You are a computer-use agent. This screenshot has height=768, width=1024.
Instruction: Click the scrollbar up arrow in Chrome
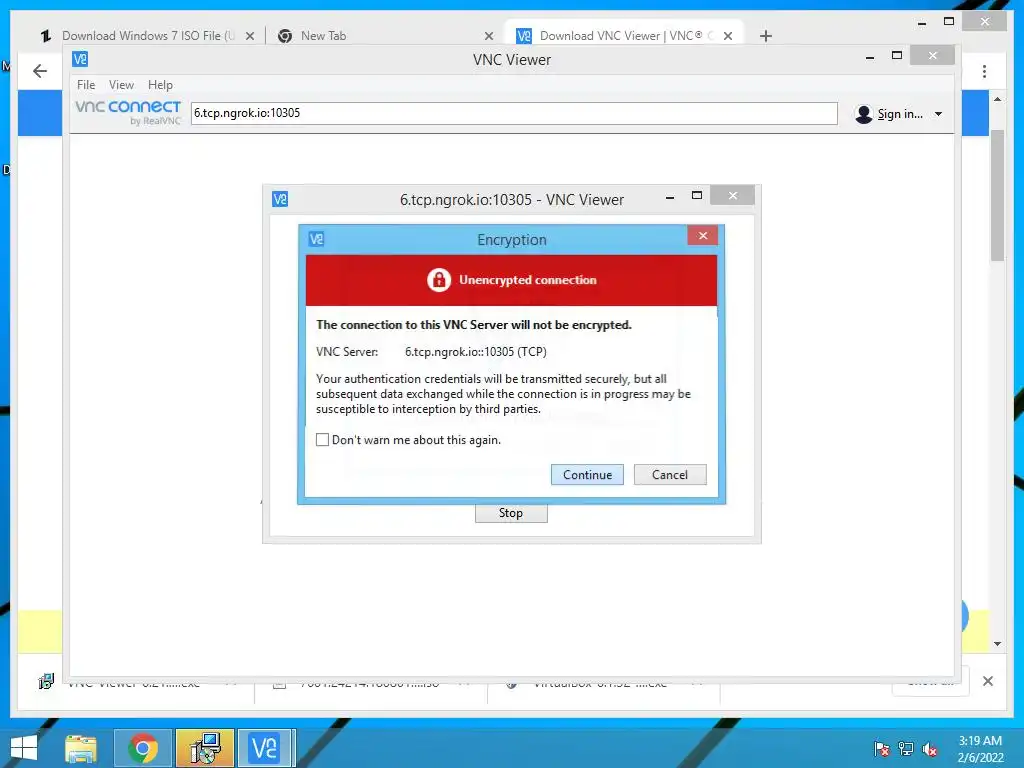click(x=997, y=99)
